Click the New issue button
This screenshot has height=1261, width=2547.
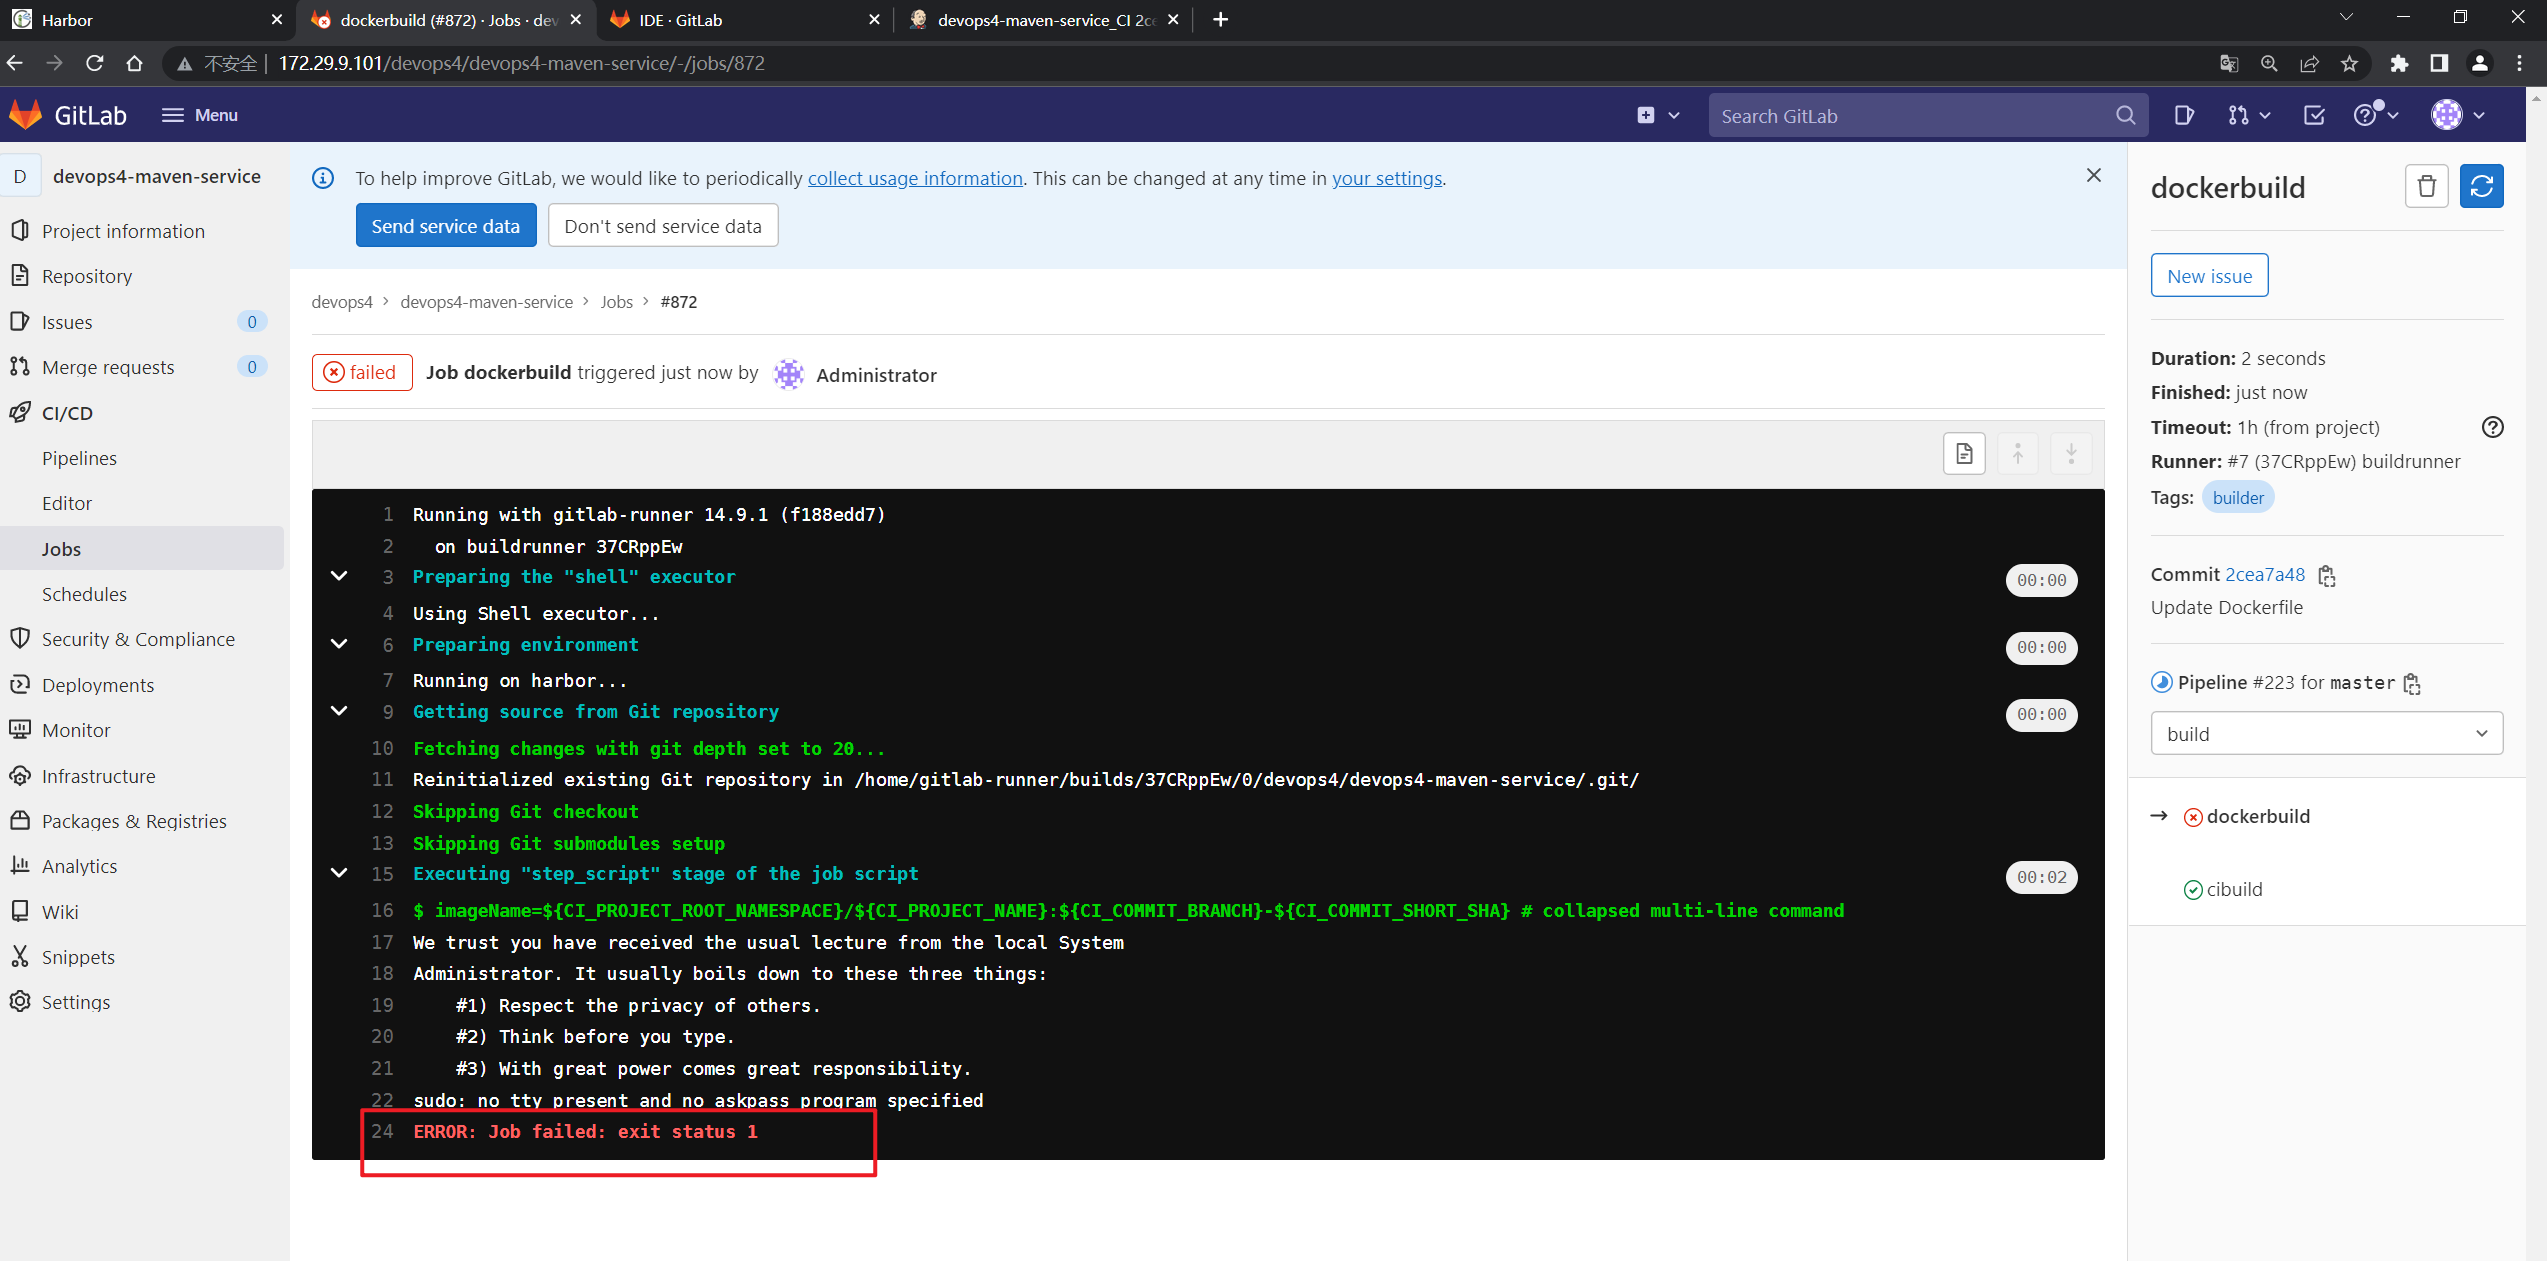[x=2209, y=276]
